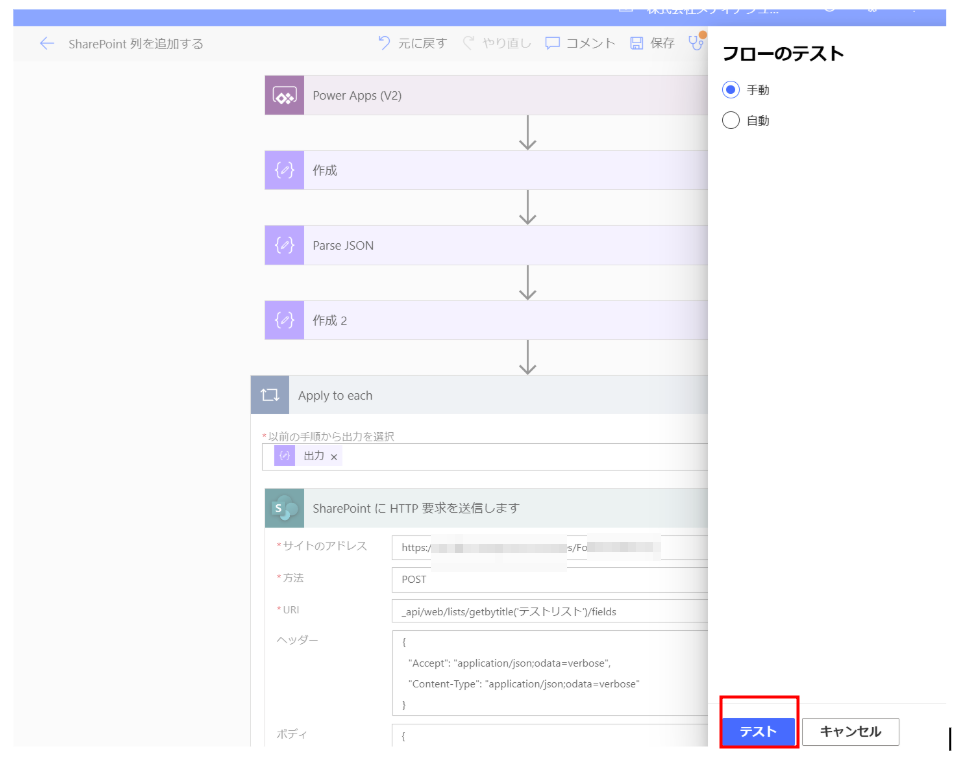962x765 pixels.
Task: Click the Power Apps (V2) trigger icon
Action: 284,96
